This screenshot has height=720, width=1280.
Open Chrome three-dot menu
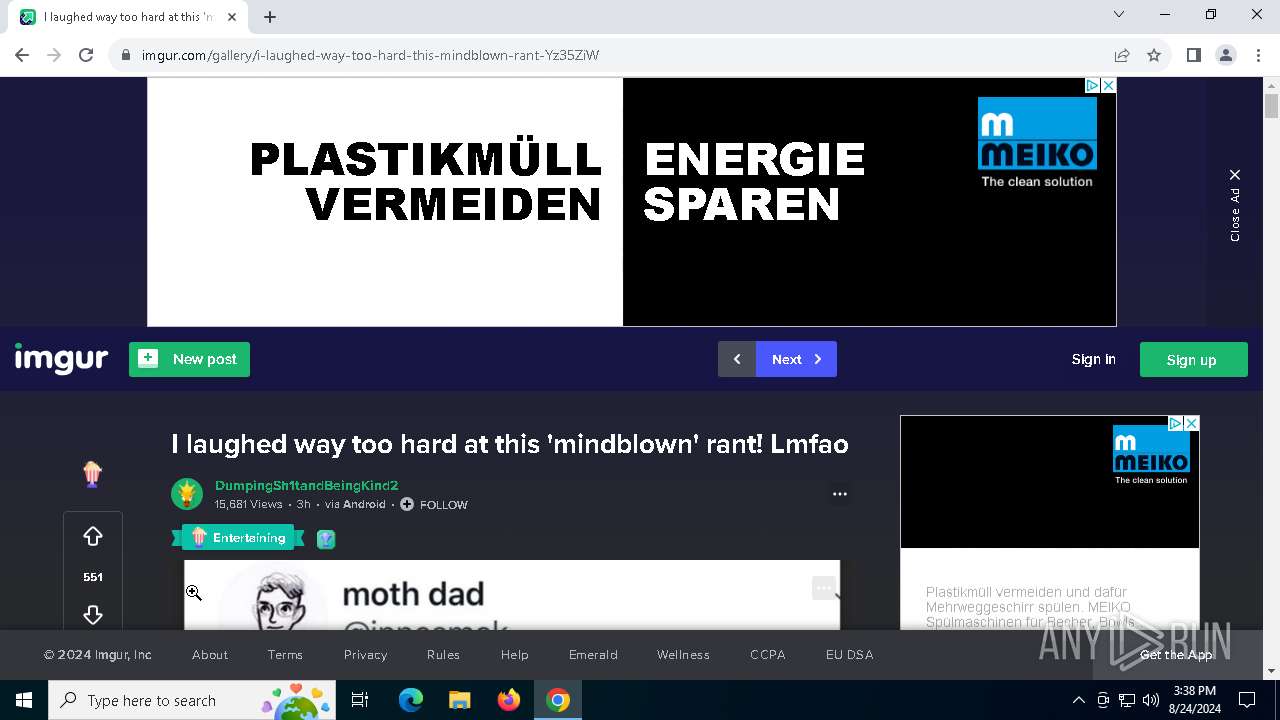tap(1257, 55)
